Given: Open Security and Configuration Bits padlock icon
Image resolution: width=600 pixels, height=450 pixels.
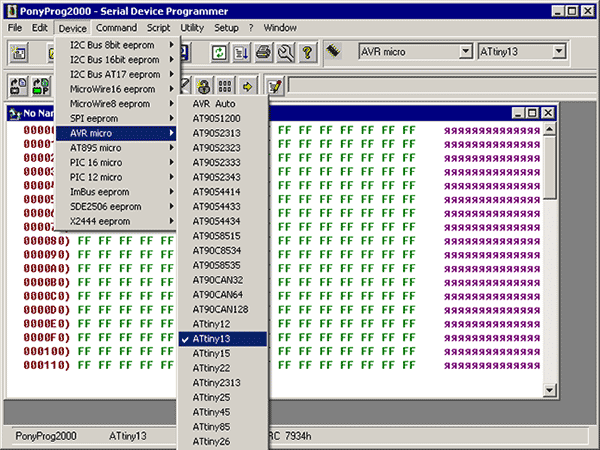Looking at the screenshot, I should [x=204, y=86].
